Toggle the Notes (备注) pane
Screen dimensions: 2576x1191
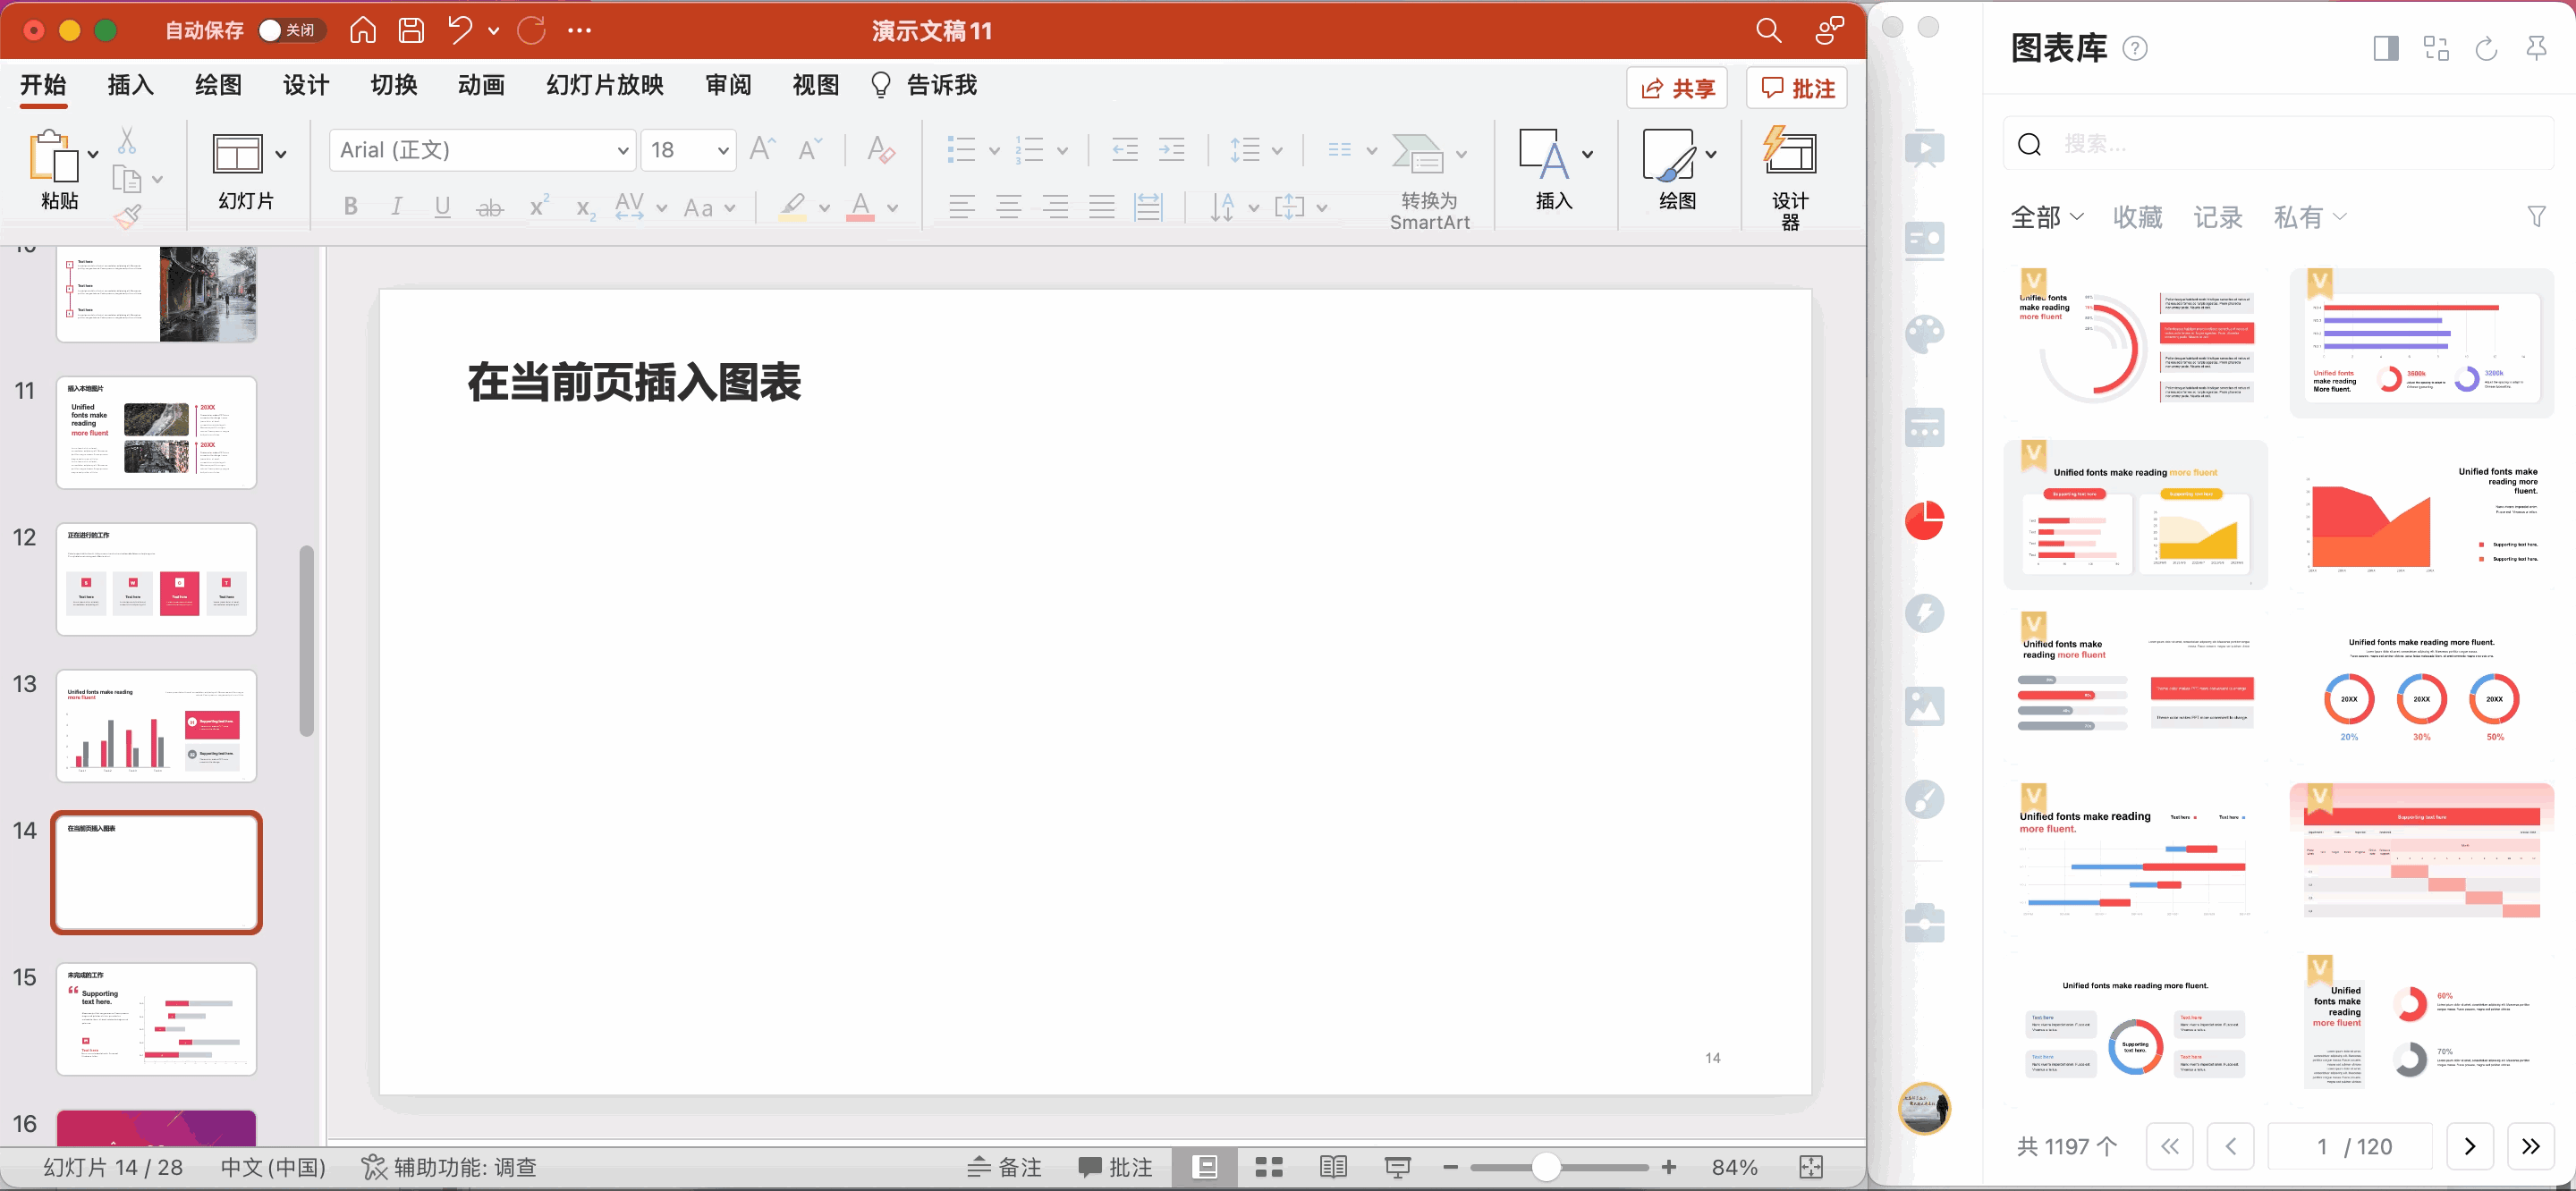point(1005,1167)
